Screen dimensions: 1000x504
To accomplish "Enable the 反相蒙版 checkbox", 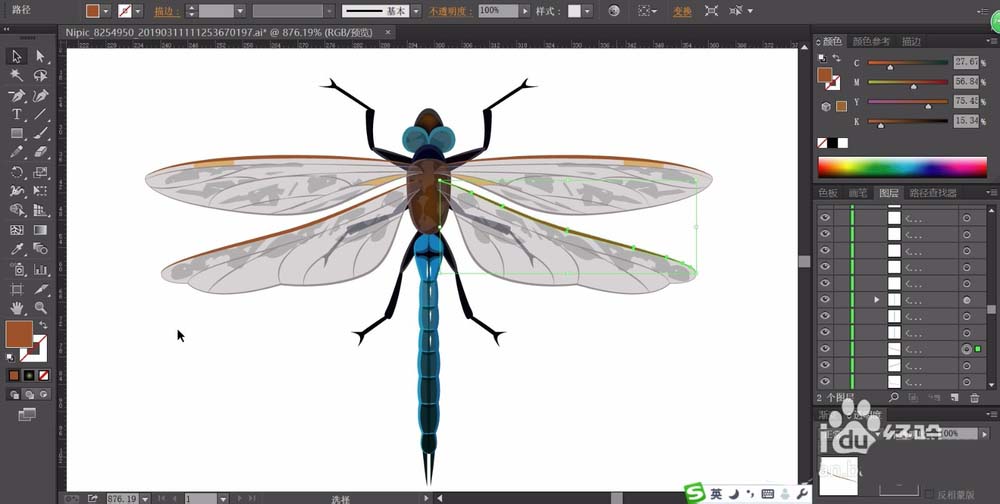I will click(x=930, y=494).
